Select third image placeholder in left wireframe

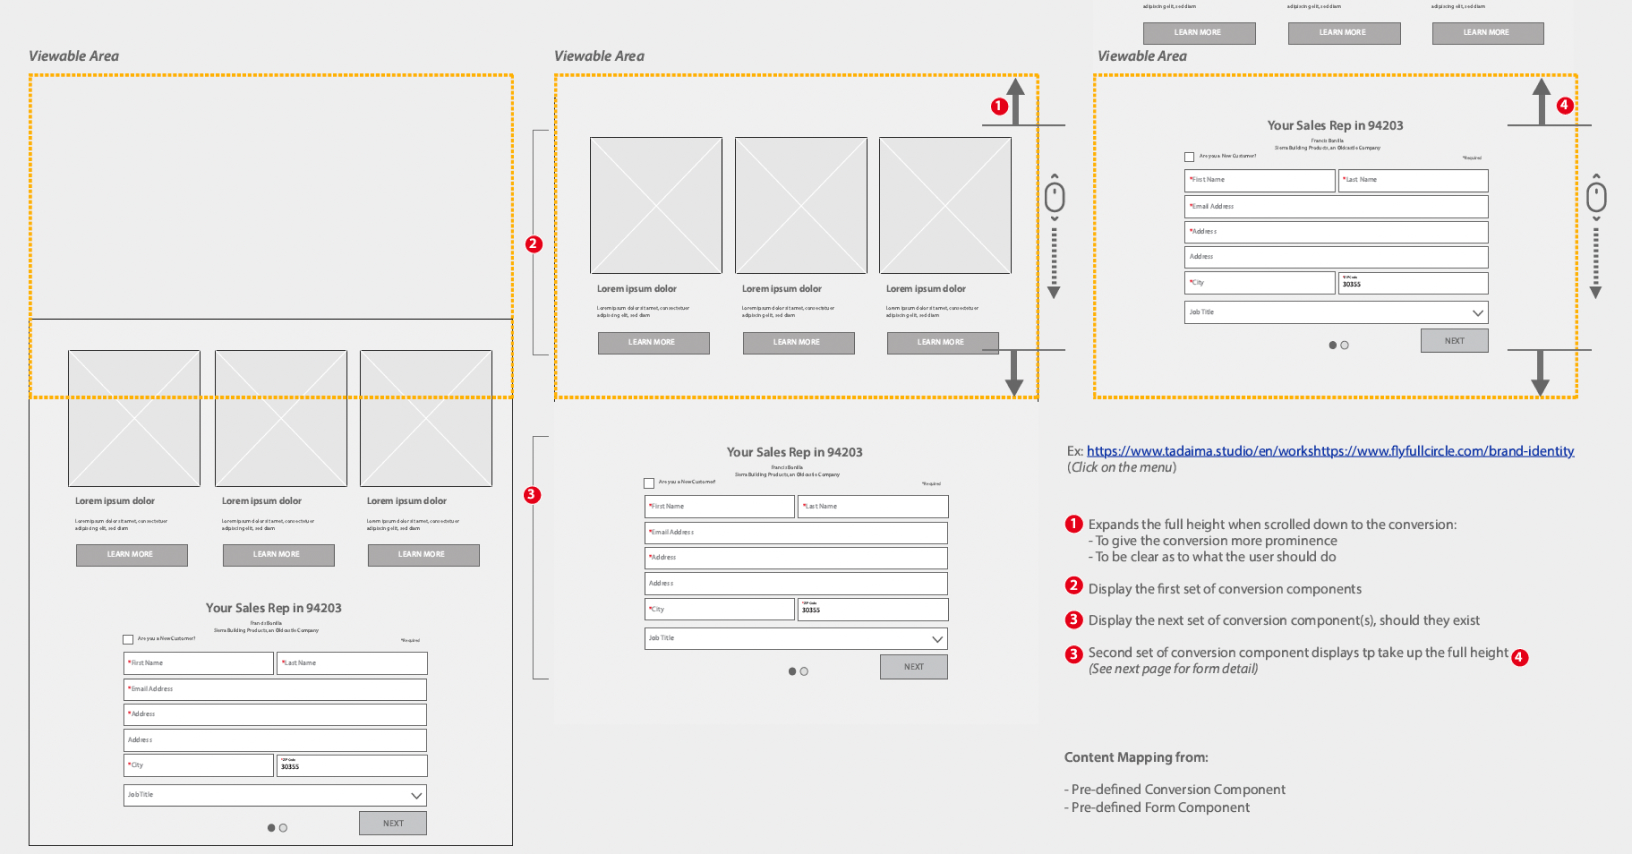pos(426,418)
